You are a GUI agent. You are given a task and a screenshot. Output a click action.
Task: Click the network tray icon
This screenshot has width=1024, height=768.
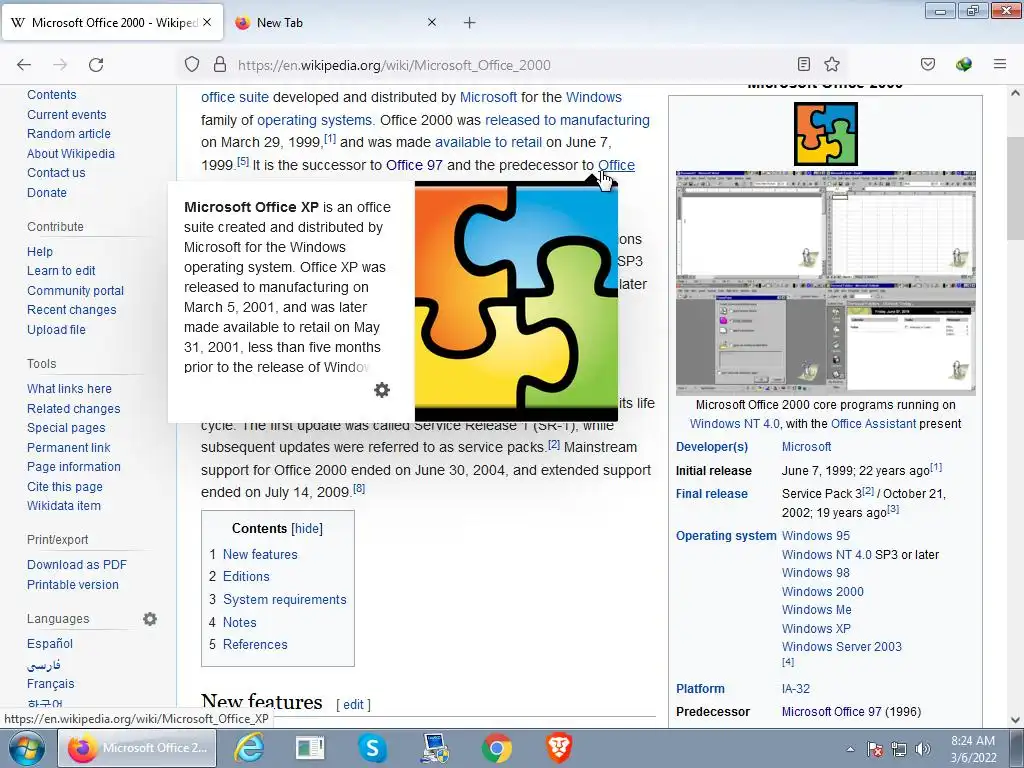click(x=899, y=749)
